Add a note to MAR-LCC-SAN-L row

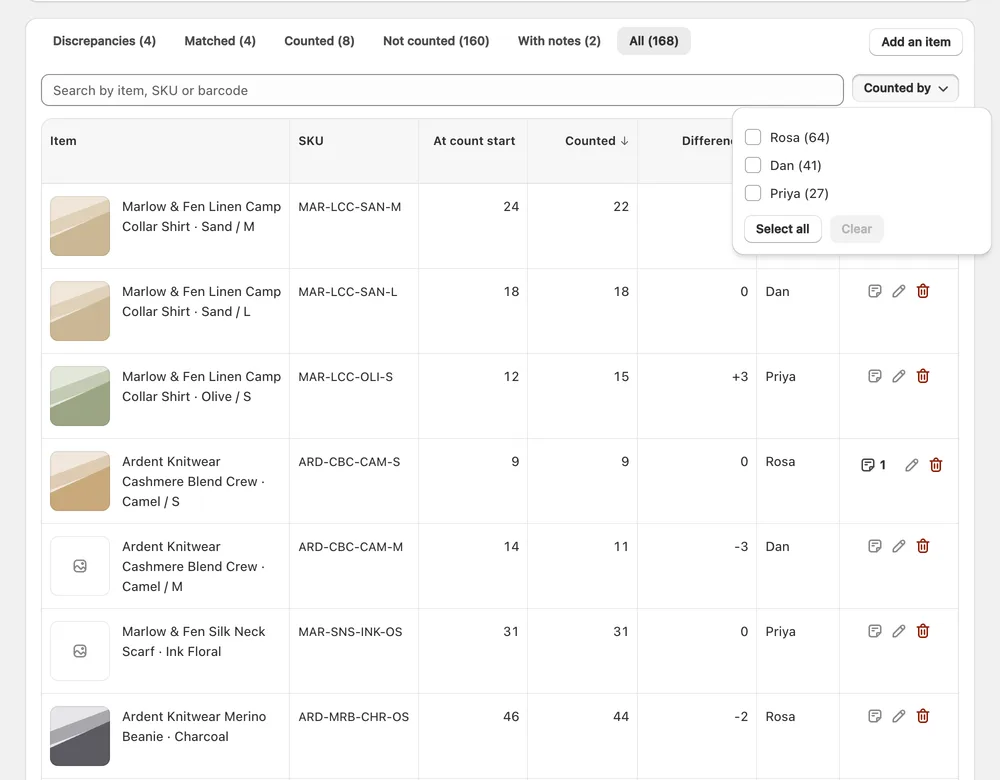click(874, 291)
